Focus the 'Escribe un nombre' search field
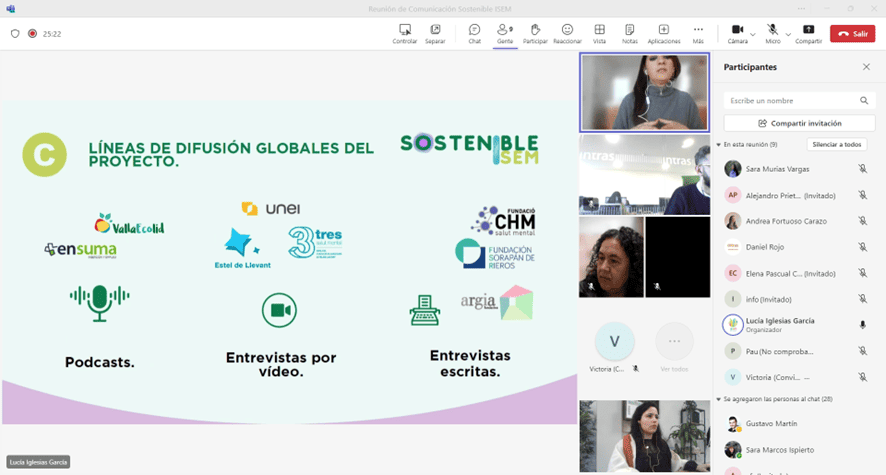Image resolution: width=886 pixels, height=475 pixels. coord(800,101)
